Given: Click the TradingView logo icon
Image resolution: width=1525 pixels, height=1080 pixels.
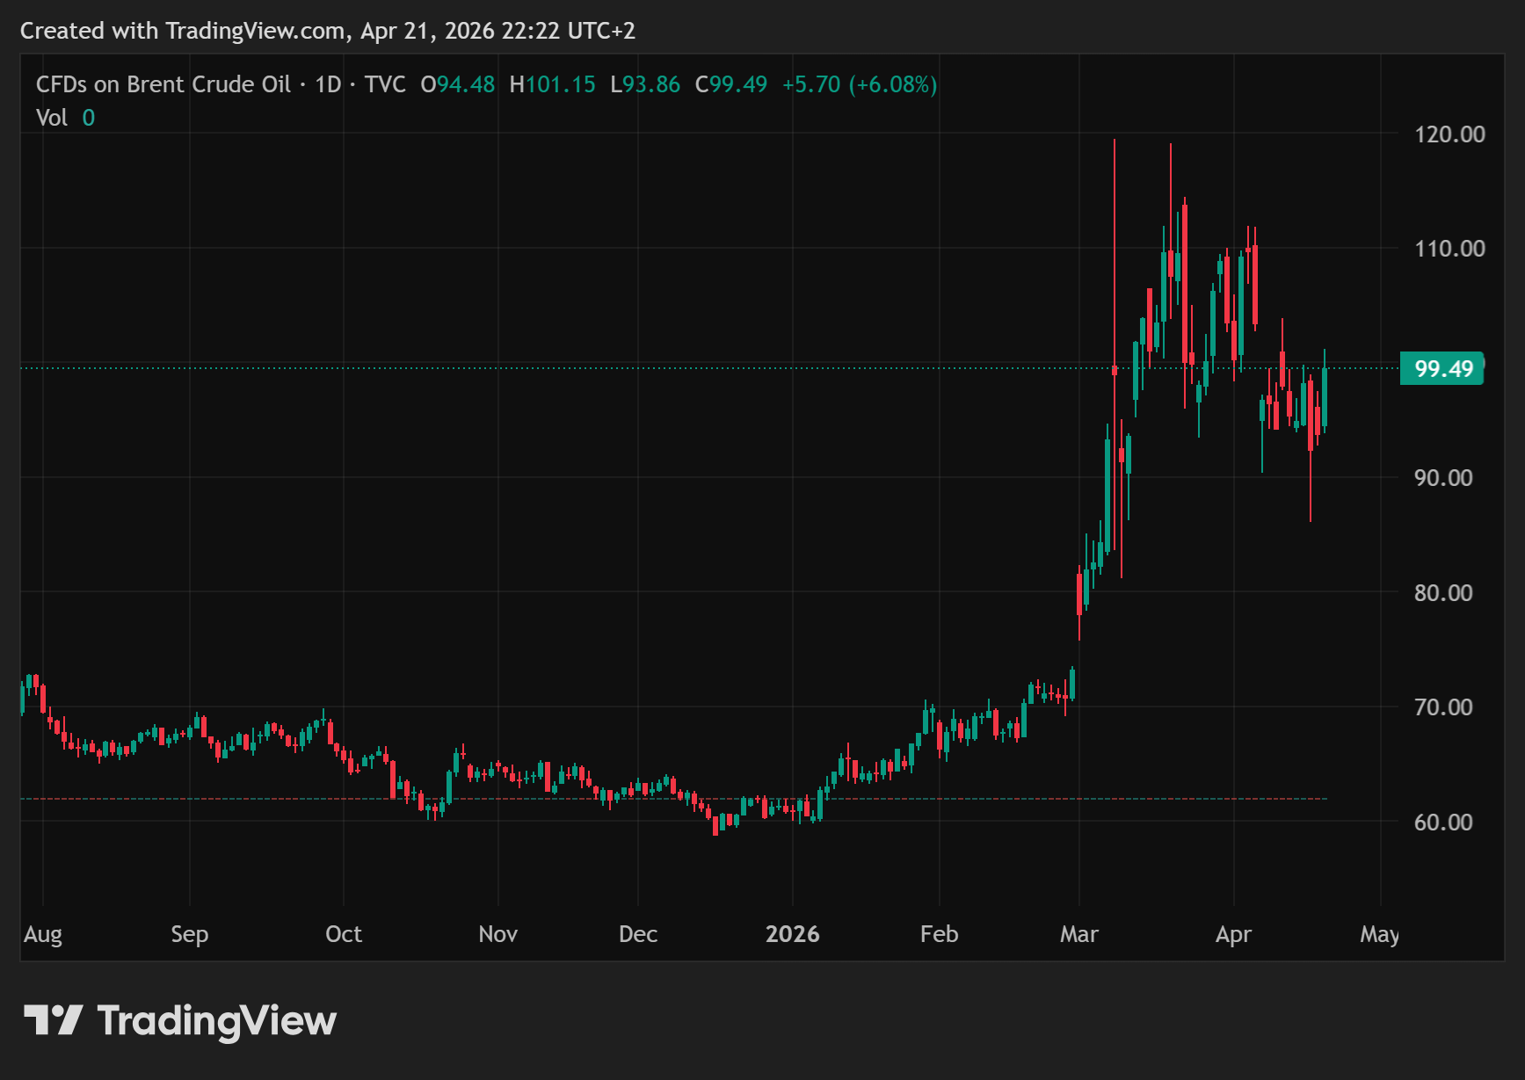Looking at the screenshot, I should click(x=53, y=1020).
